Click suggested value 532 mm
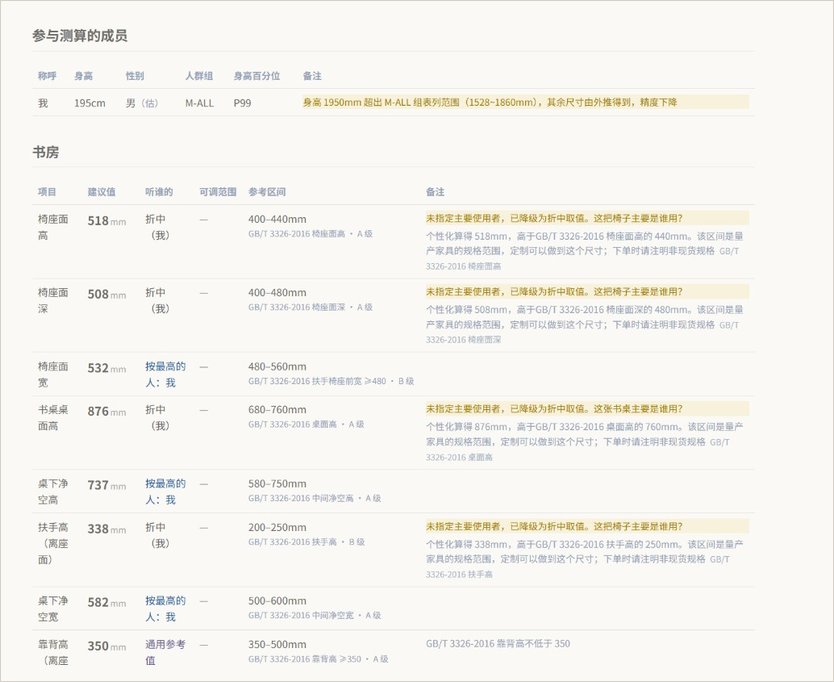 pos(107,368)
